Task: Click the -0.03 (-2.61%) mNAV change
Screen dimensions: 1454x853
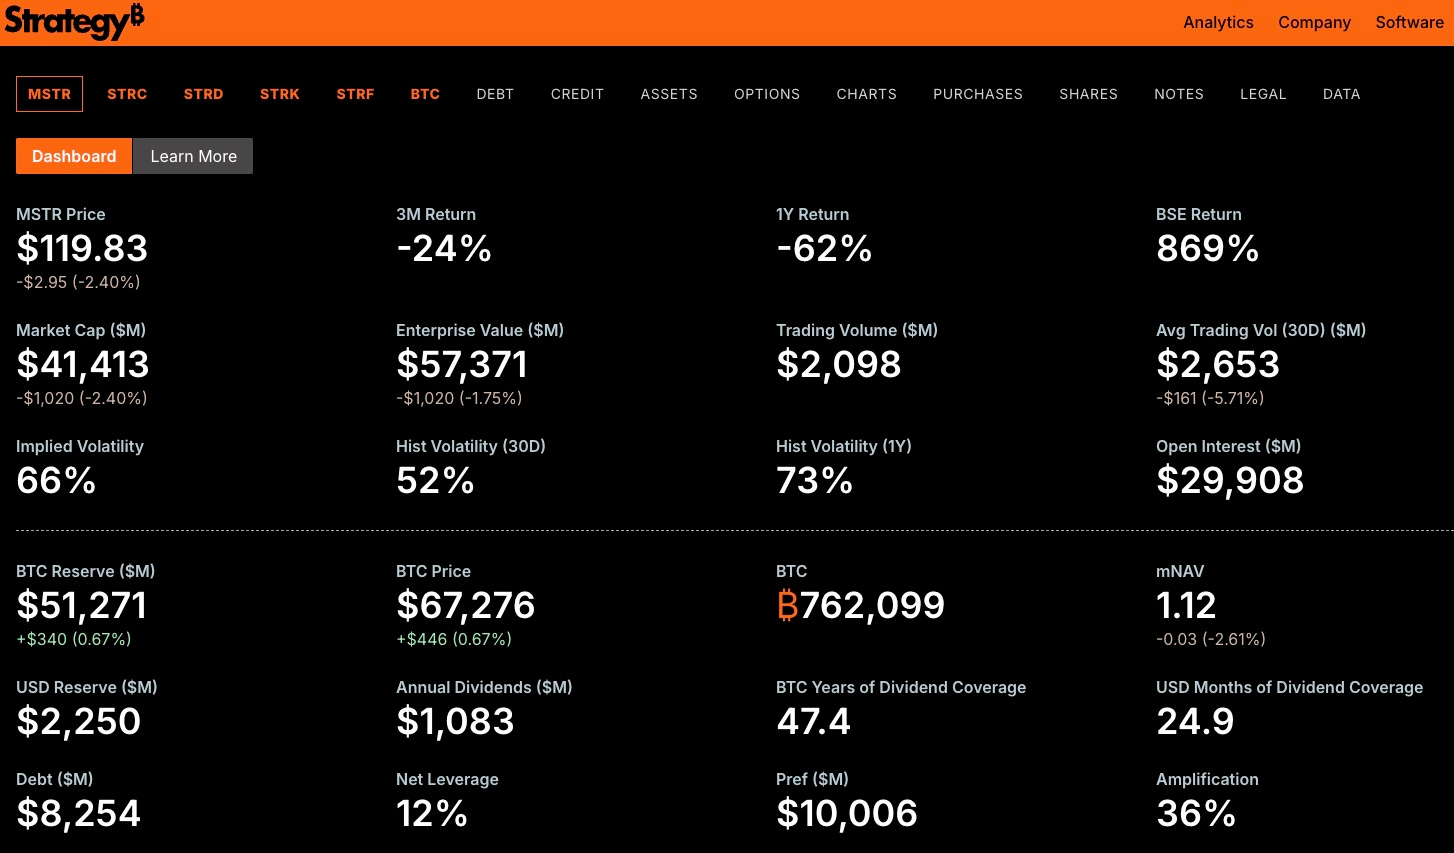Action: tap(1211, 639)
